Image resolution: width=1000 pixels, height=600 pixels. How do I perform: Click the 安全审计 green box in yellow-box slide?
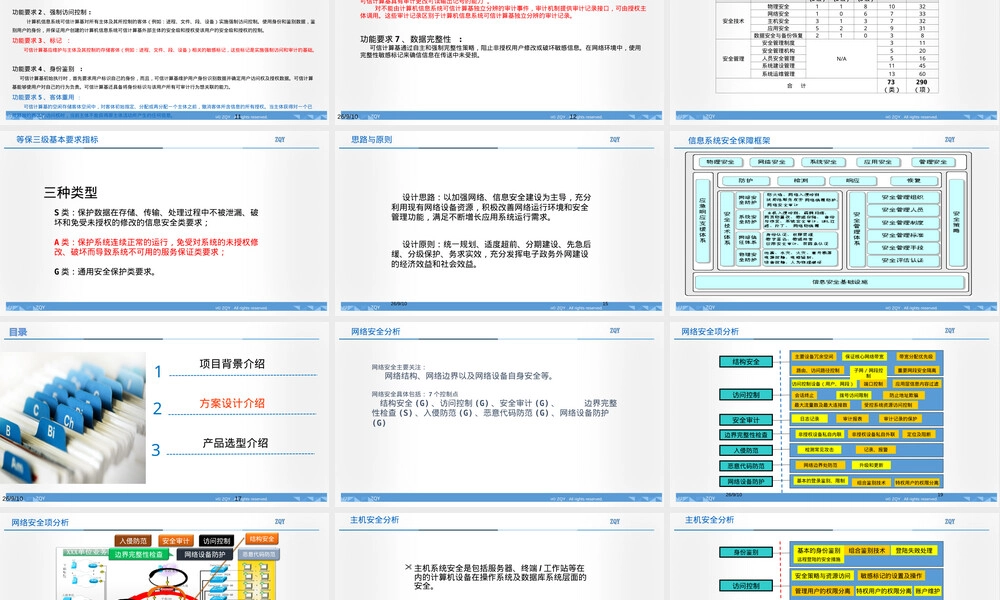(x=746, y=420)
